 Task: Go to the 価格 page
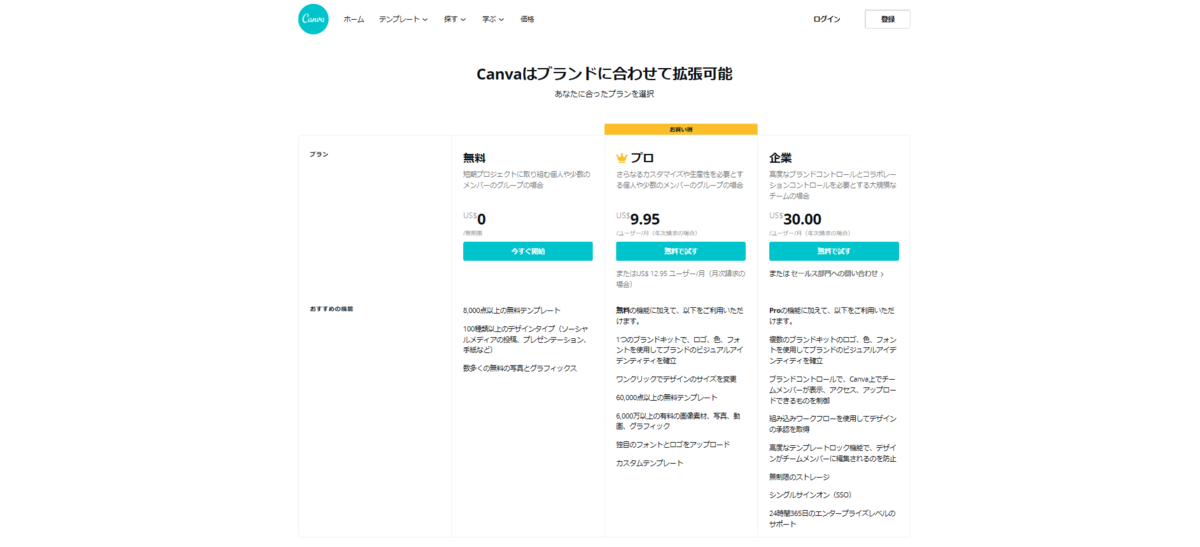tap(527, 19)
